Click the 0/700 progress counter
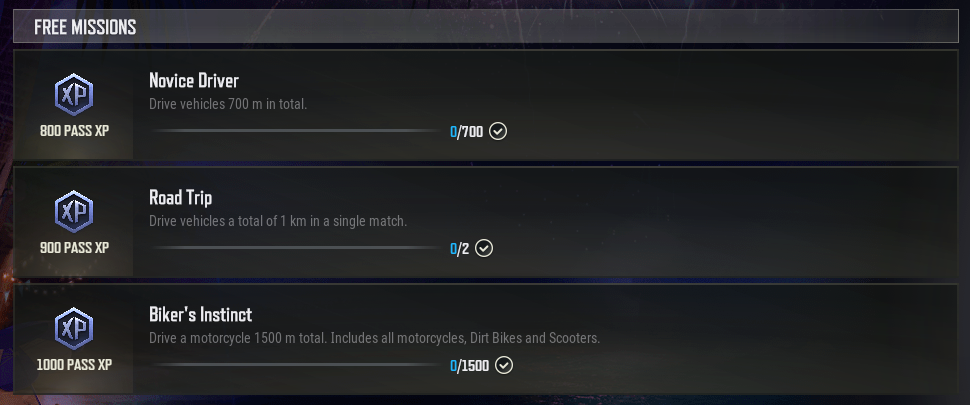 point(466,132)
